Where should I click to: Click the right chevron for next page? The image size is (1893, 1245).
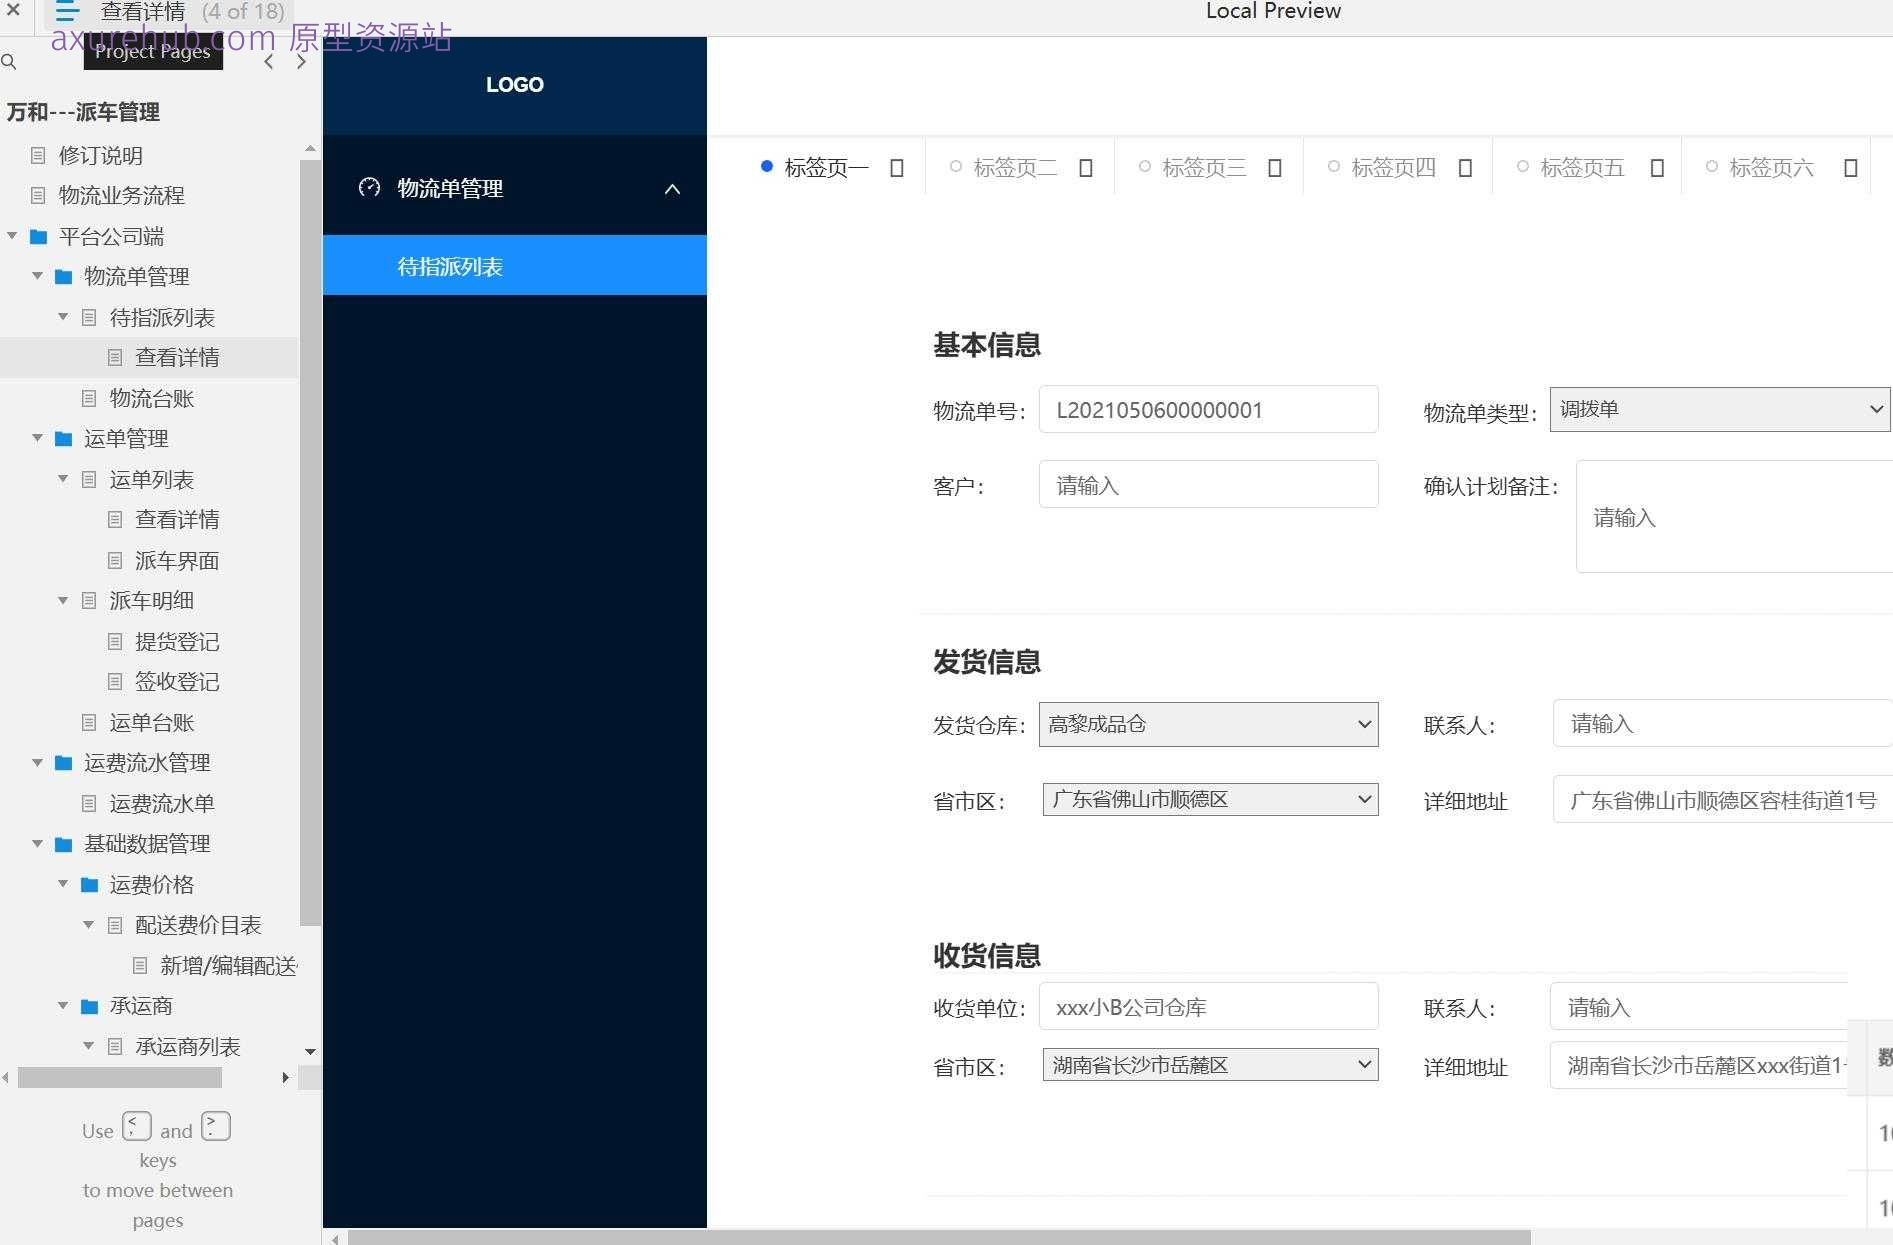pos(300,61)
